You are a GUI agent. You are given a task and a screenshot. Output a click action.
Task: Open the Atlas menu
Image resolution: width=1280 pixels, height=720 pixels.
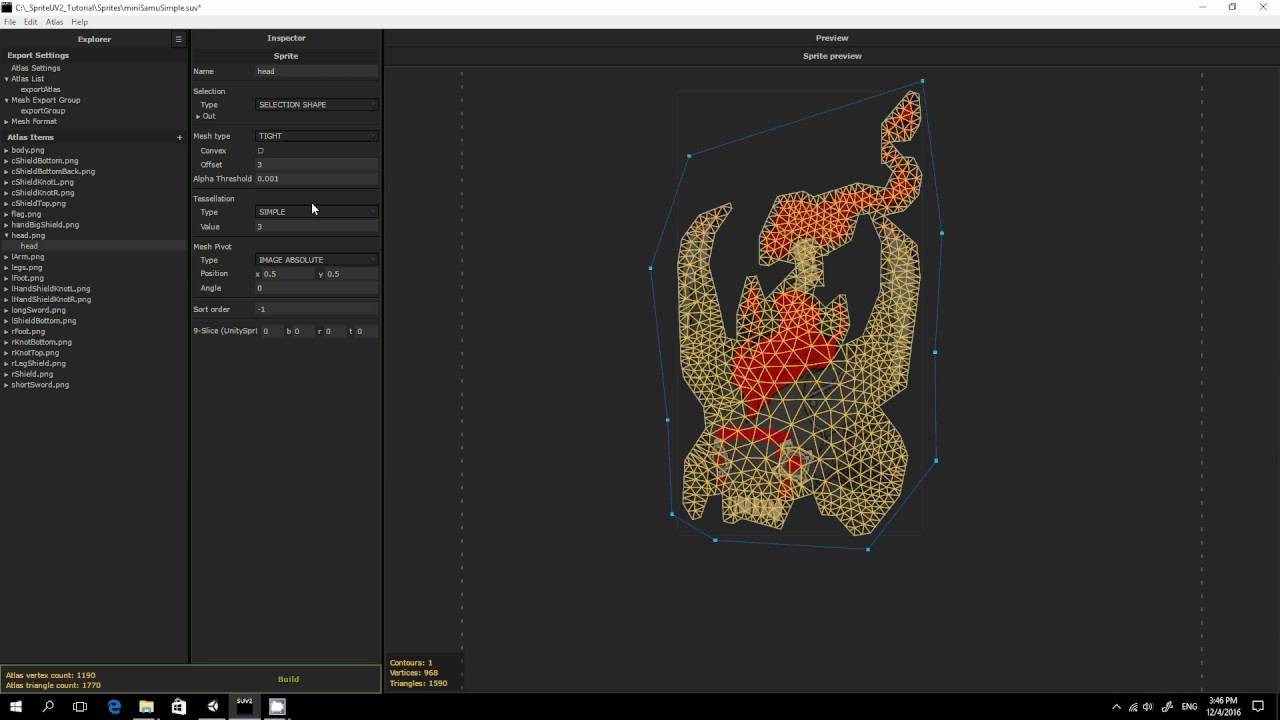click(54, 21)
